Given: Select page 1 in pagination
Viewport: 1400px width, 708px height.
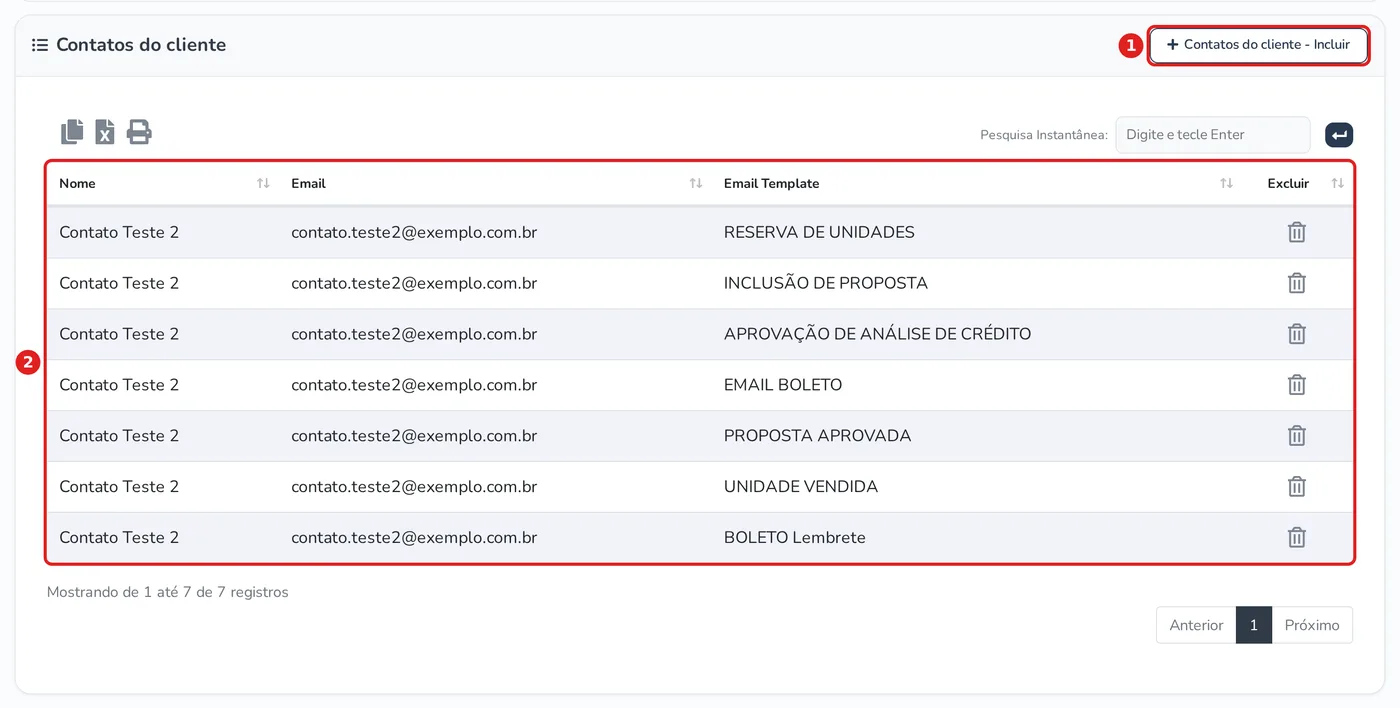Looking at the screenshot, I should click(x=1254, y=625).
